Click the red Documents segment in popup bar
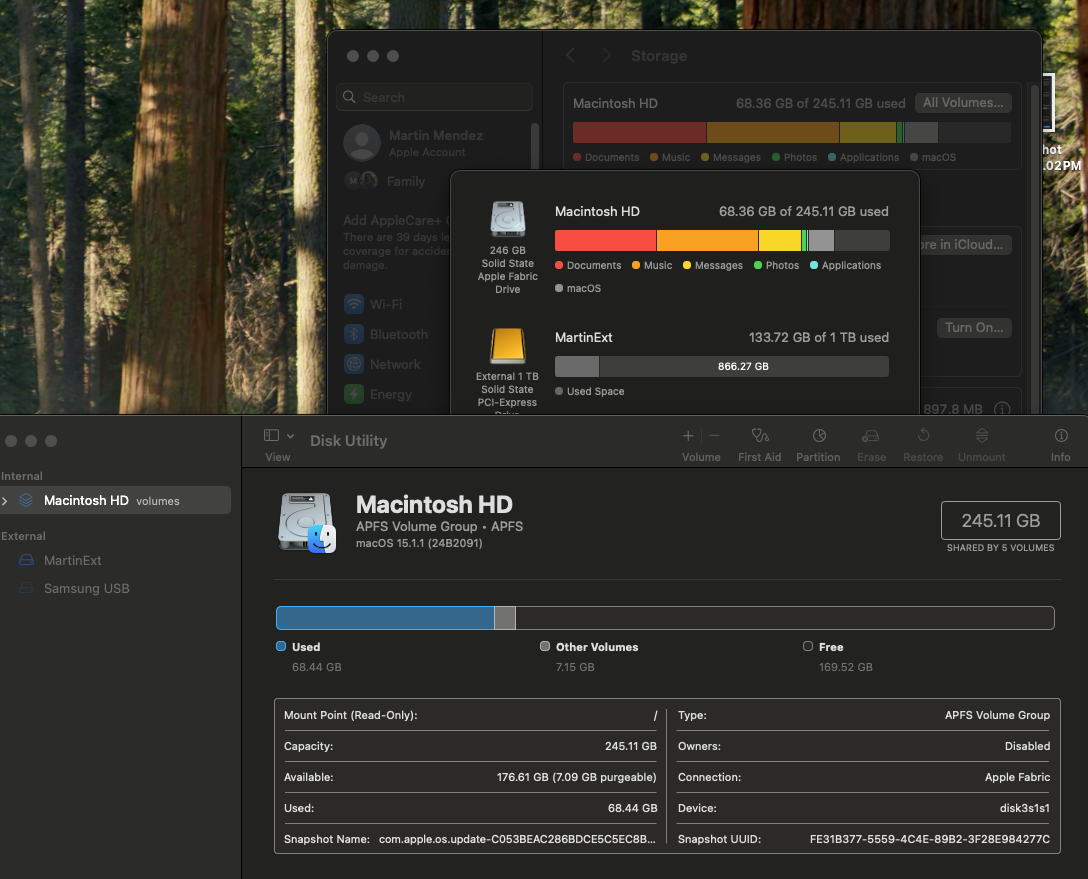 [x=605, y=240]
